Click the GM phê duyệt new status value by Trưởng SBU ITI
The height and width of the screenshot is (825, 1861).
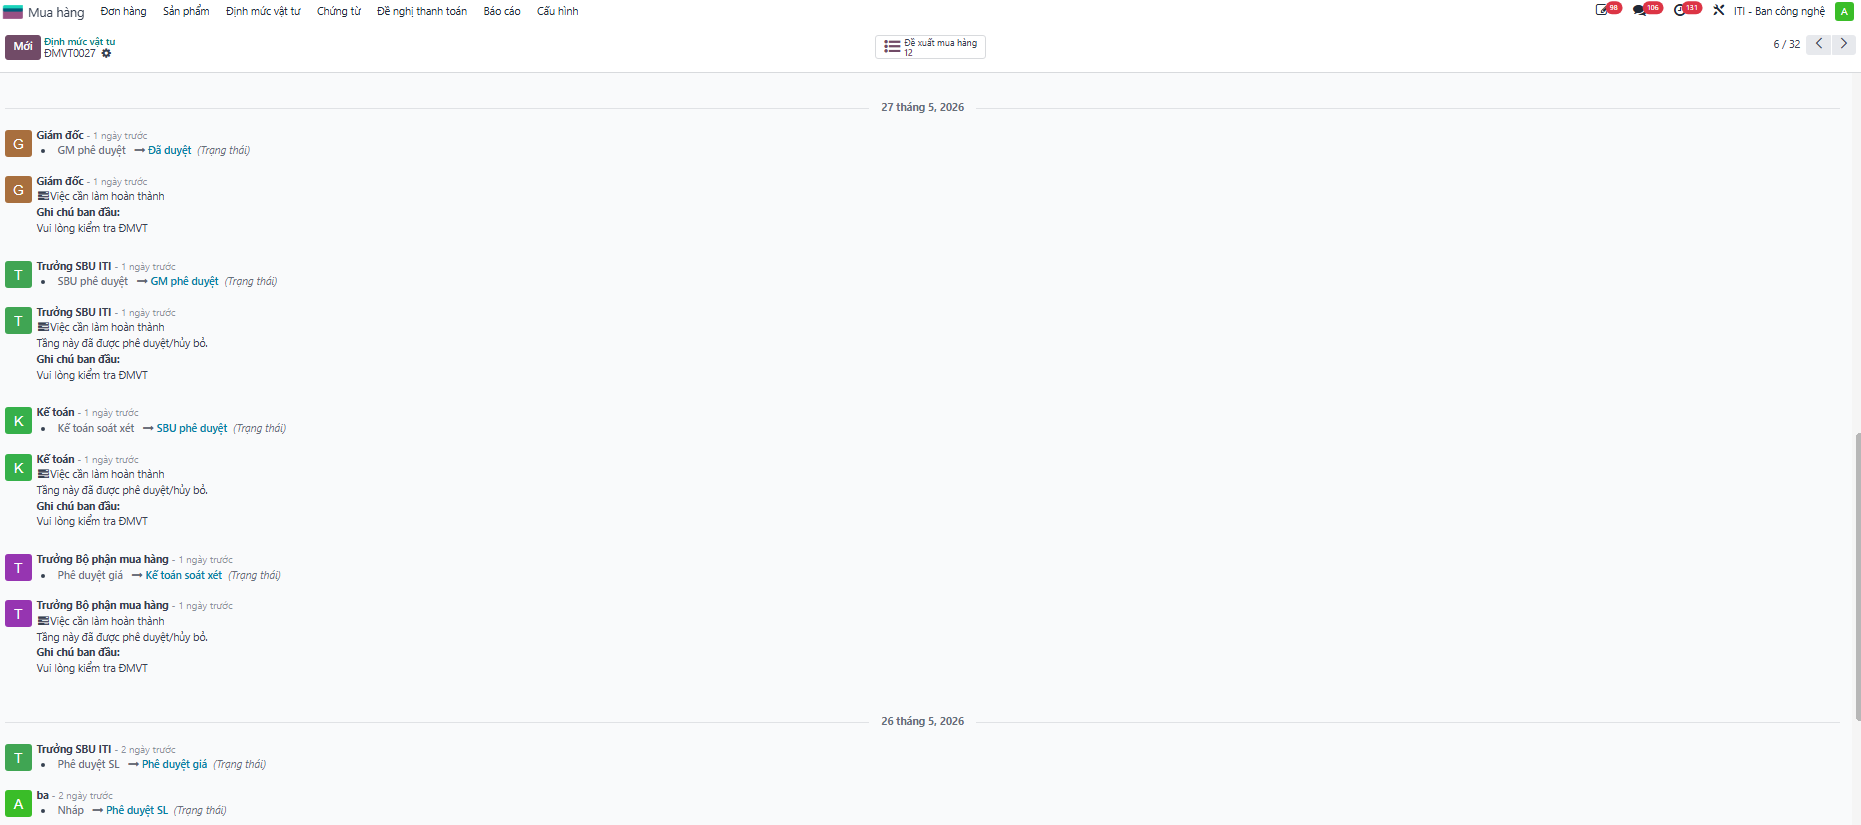(185, 281)
